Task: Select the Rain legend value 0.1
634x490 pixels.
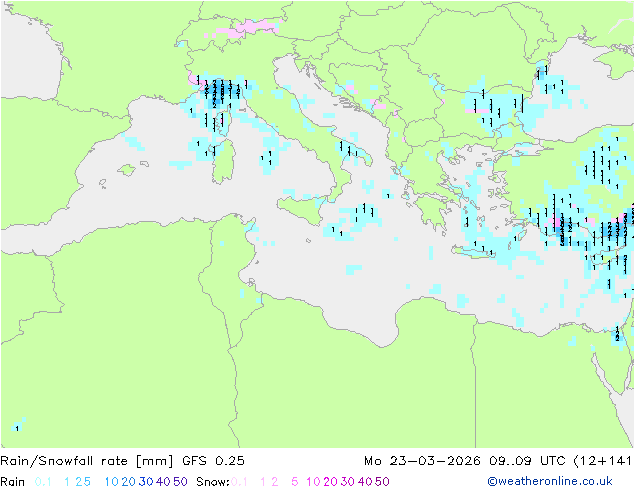Action: [x=43, y=482]
